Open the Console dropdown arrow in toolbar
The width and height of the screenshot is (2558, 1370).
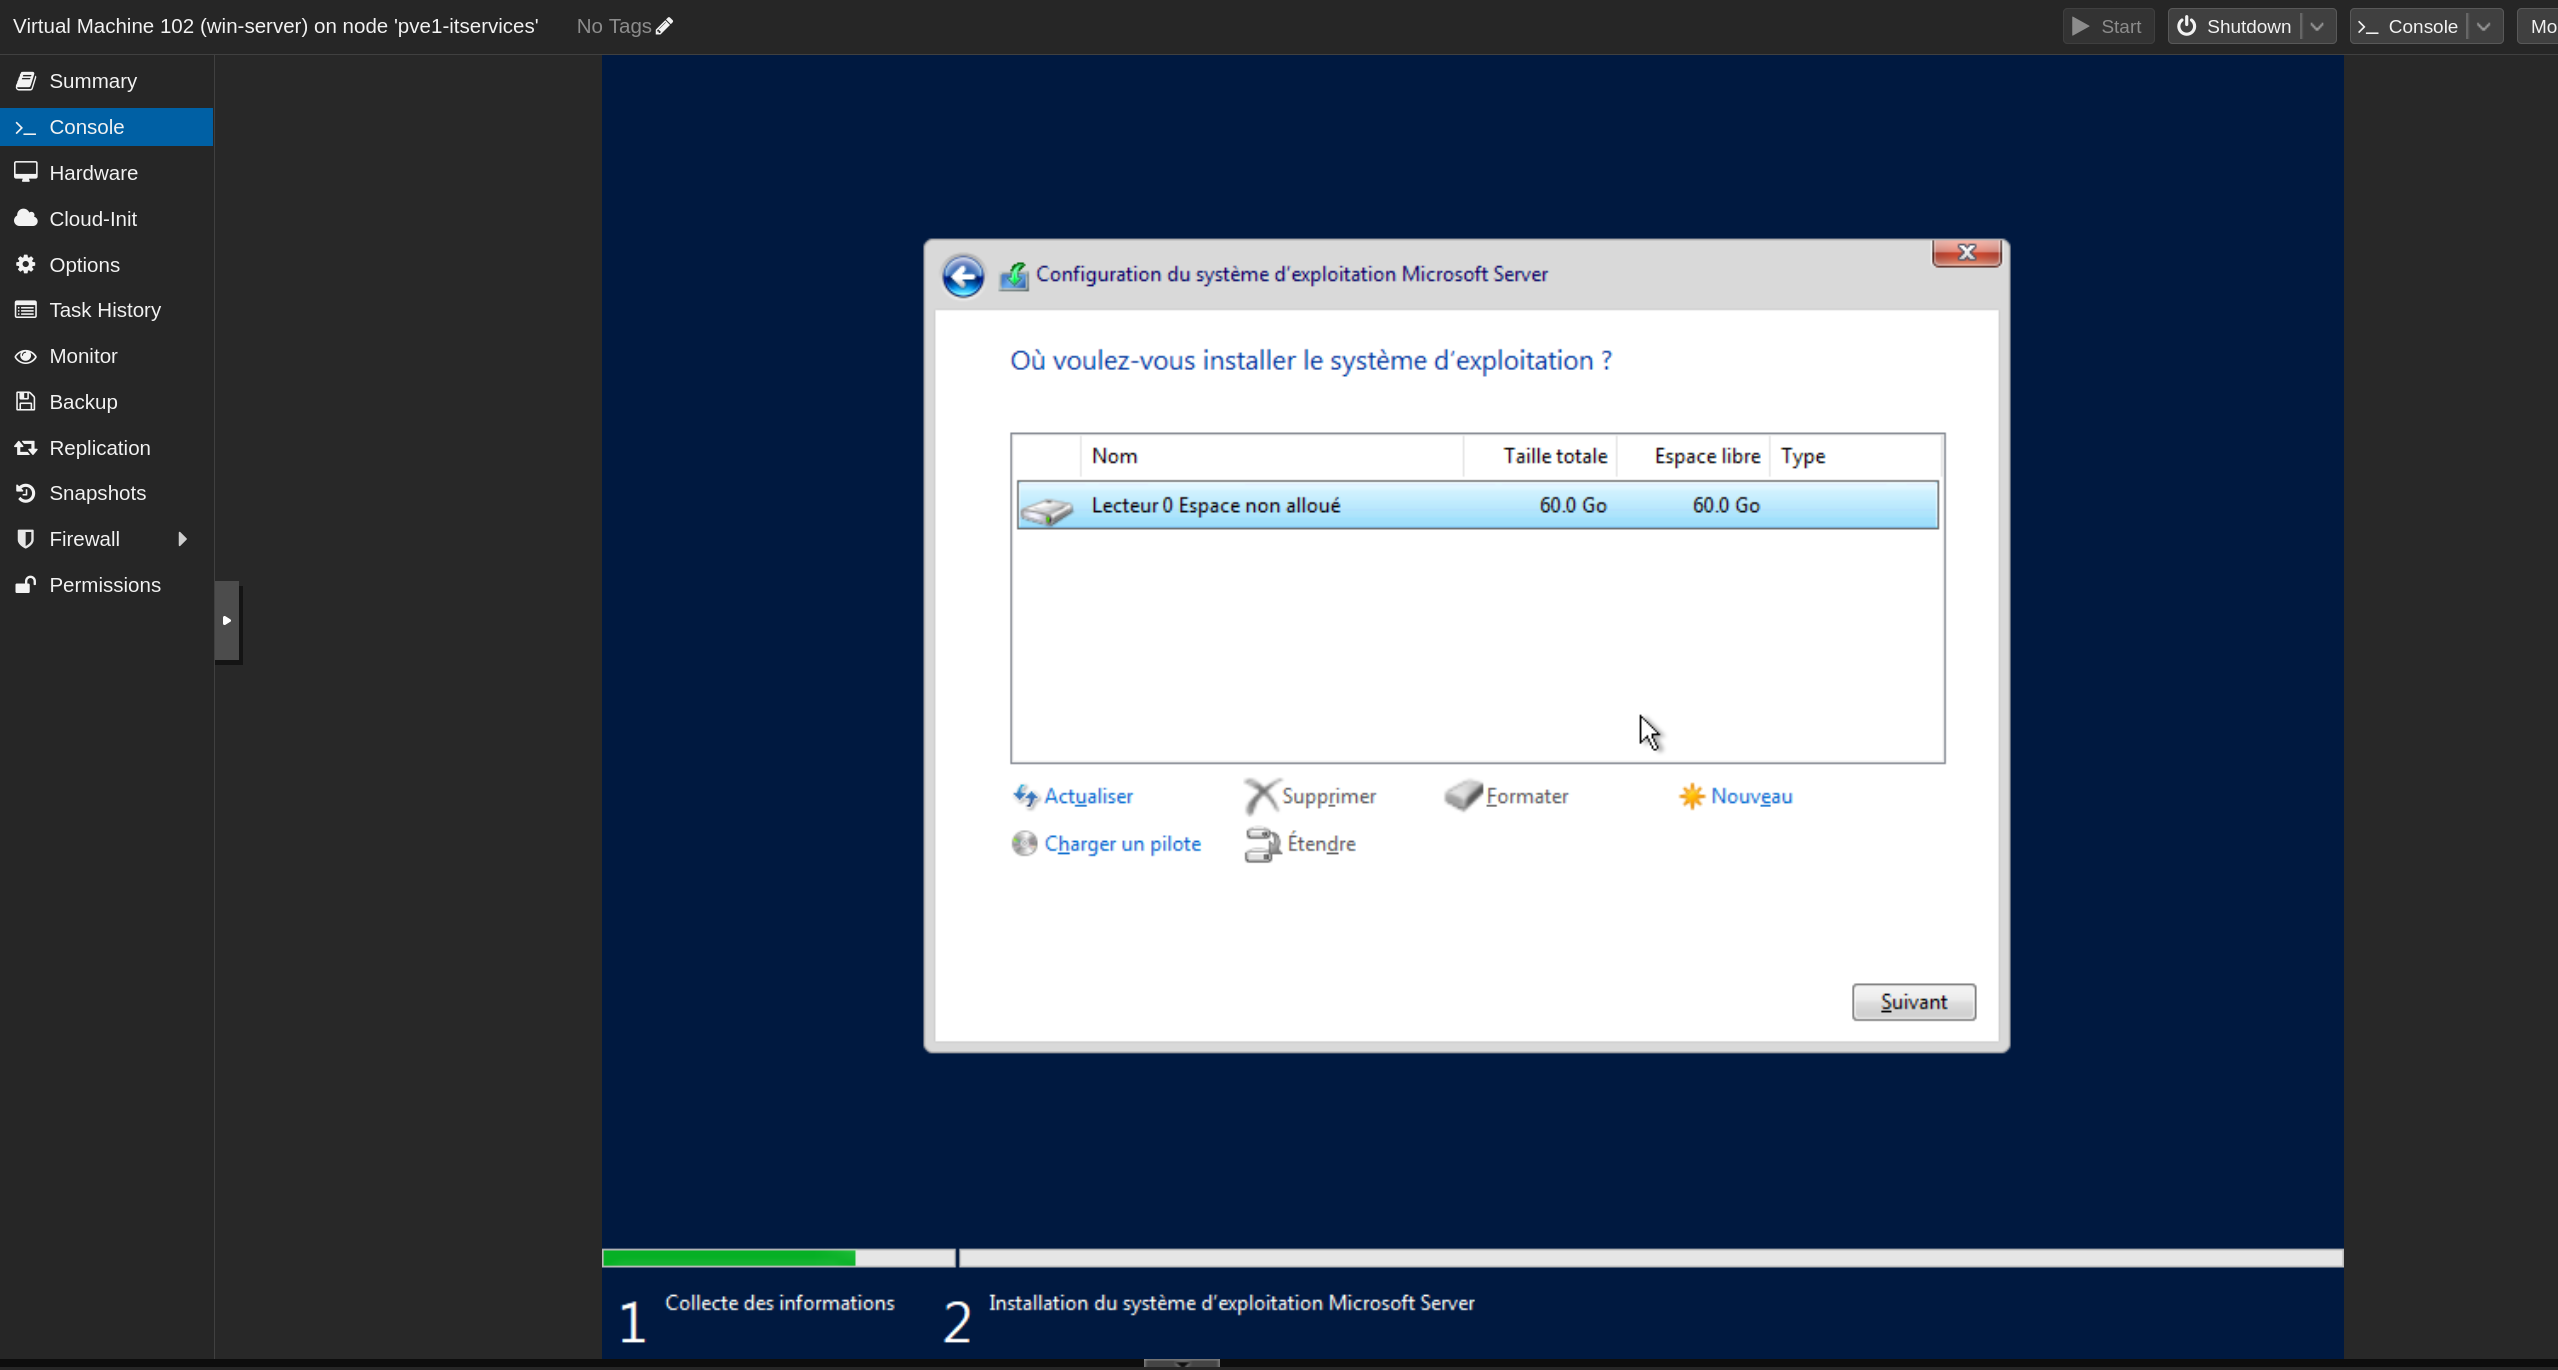coord(2484,27)
